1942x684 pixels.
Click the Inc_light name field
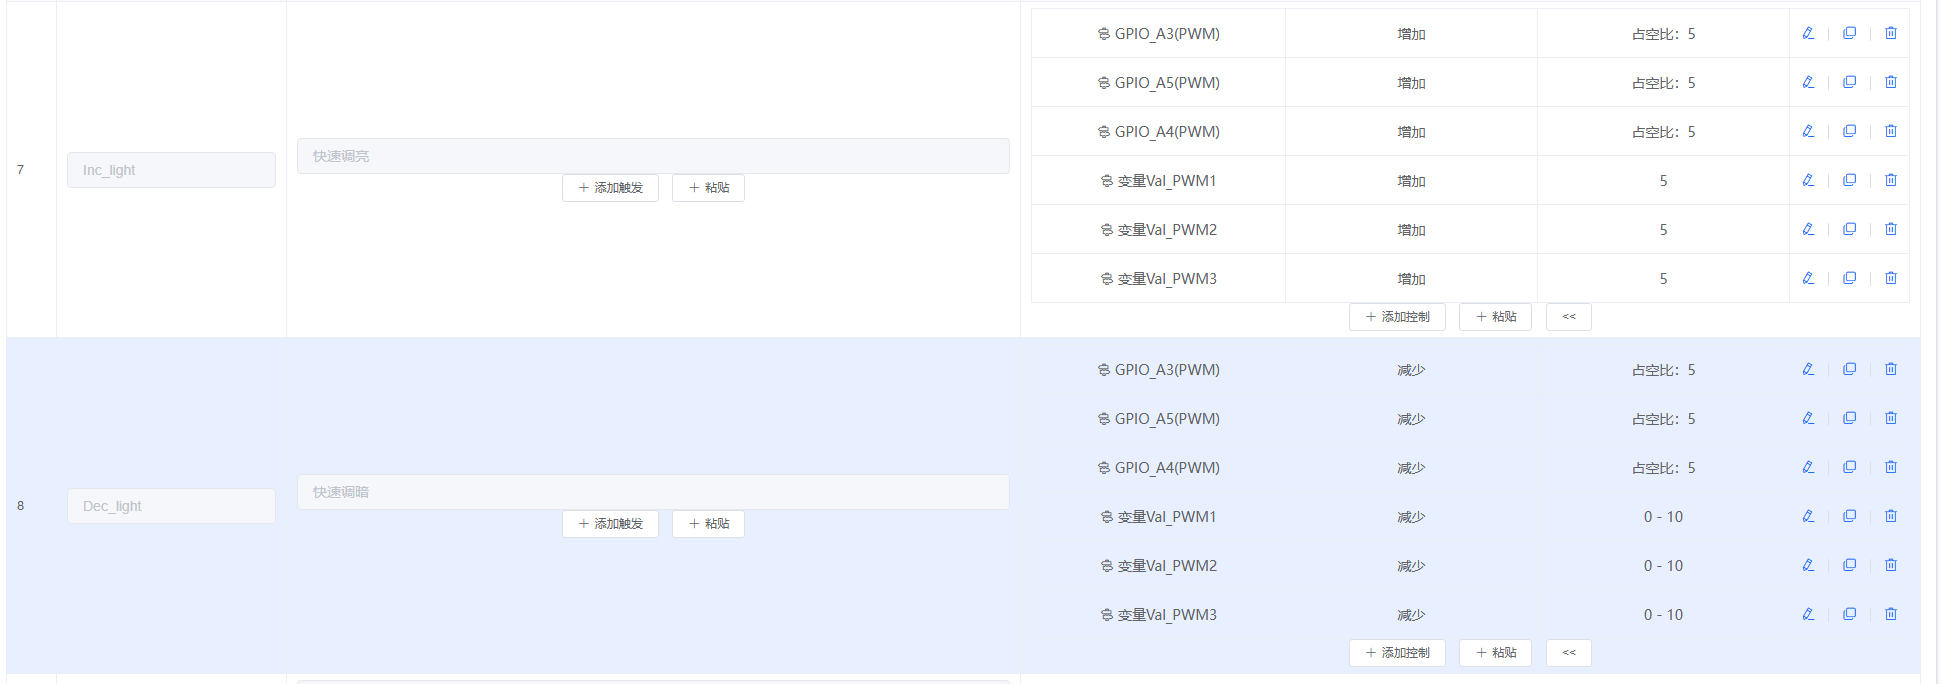pyautogui.click(x=171, y=170)
